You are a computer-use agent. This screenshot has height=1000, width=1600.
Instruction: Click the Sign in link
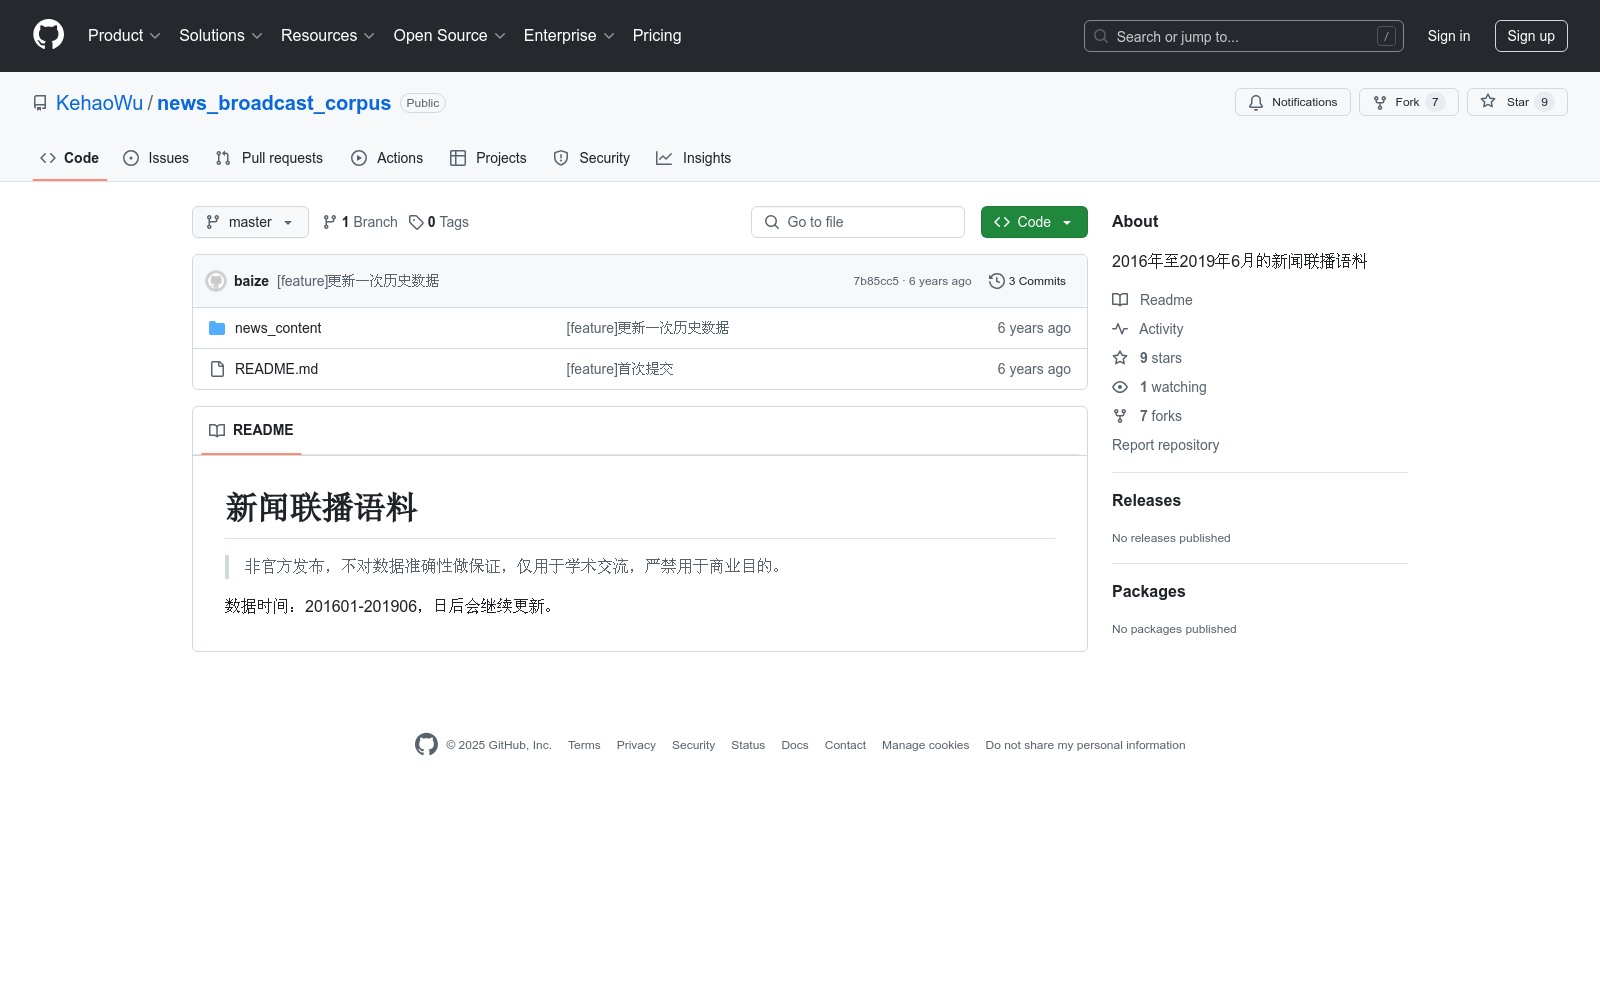1448,36
